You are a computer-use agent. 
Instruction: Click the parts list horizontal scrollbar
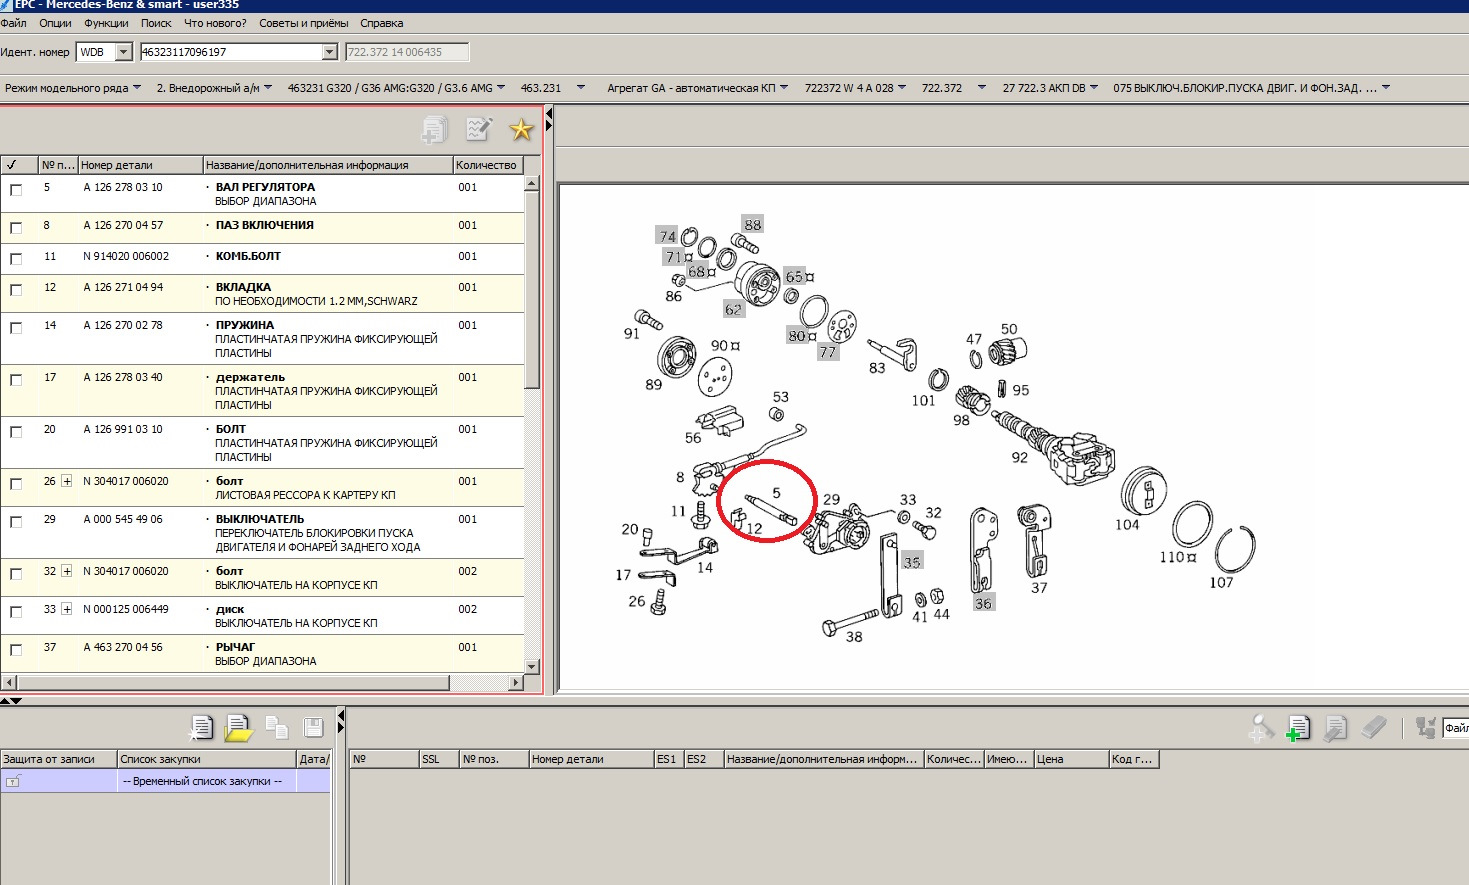click(x=230, y=683)
